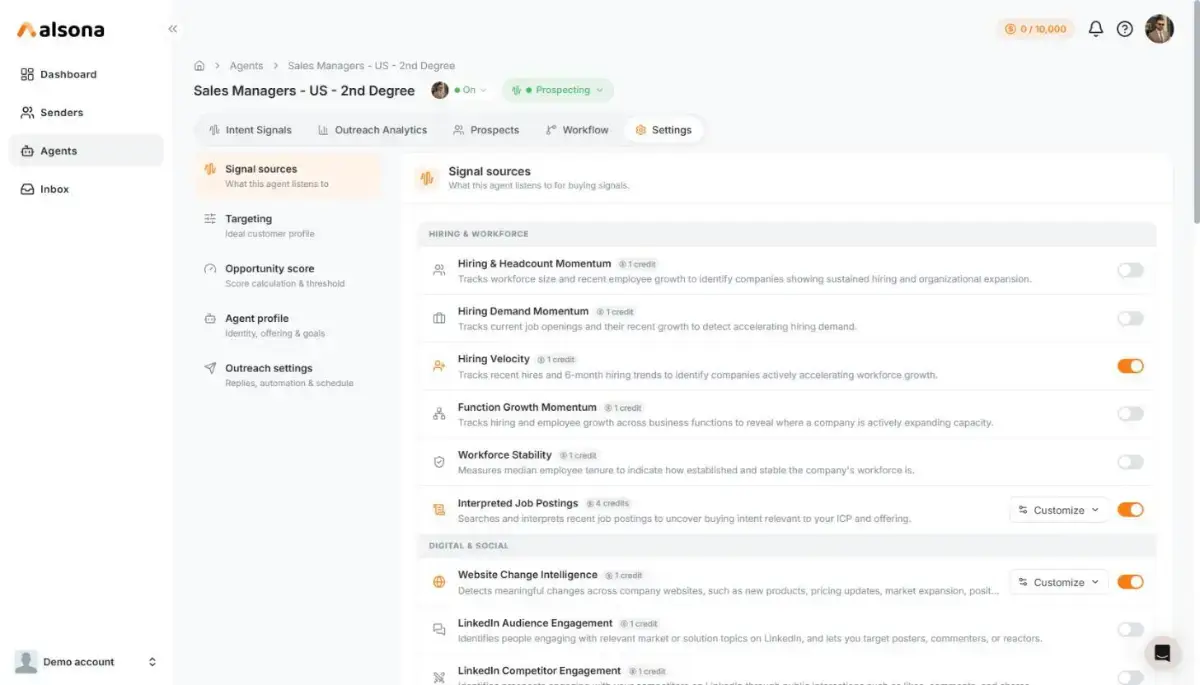Open the Outreach settings section
1200x685 pixels.
(288, 375)
